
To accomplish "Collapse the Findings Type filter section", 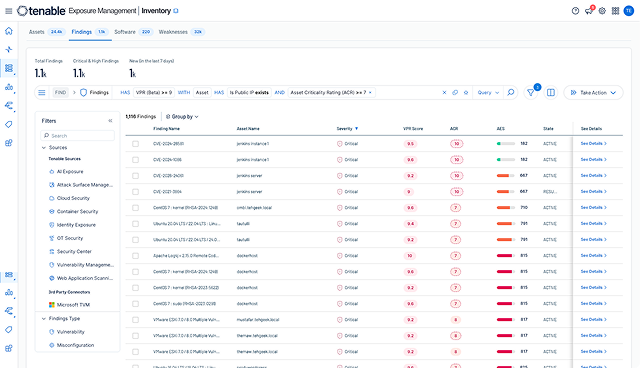I will click(x=44, y=319).
